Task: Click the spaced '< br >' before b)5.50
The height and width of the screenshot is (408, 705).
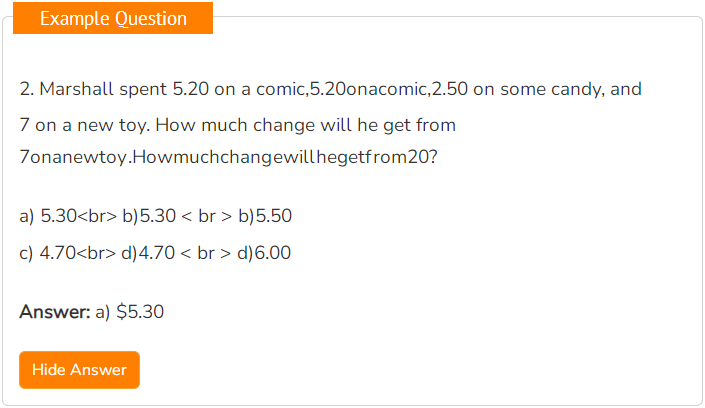Action: pos(206,216)
